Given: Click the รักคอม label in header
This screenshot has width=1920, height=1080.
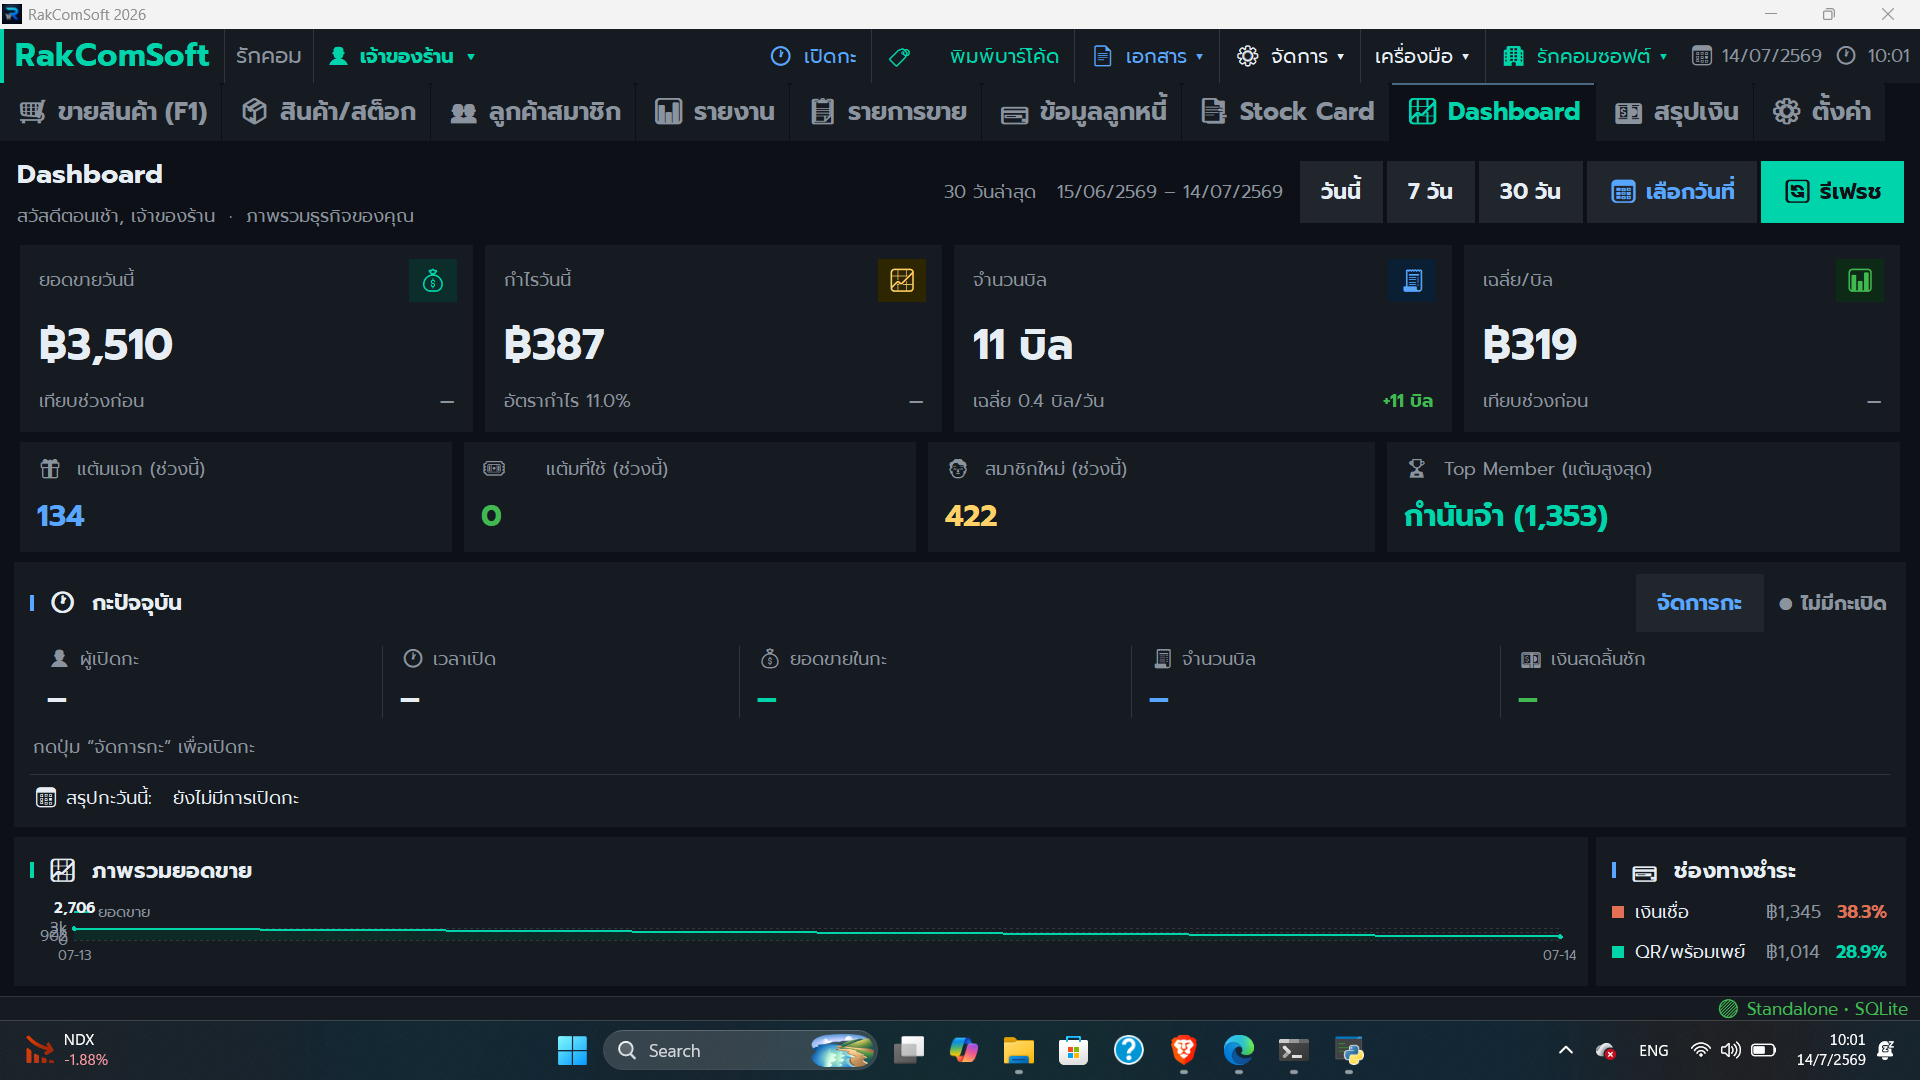Looking at the screenshot, I should pos(268,56).
